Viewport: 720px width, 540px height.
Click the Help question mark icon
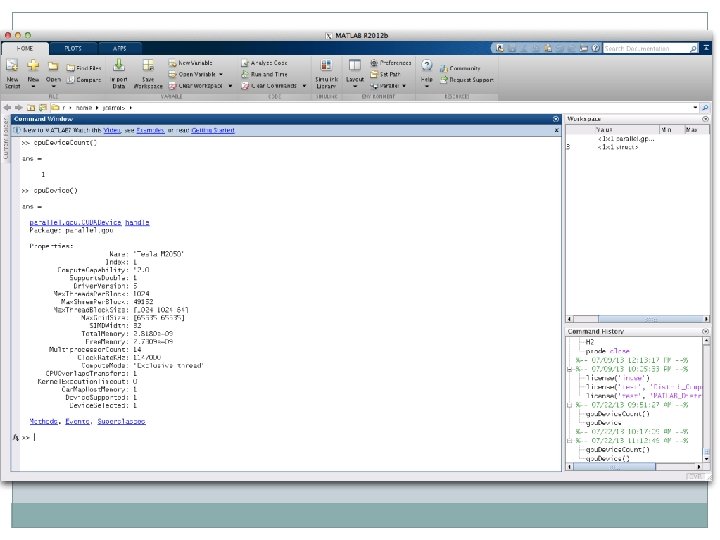427,65
